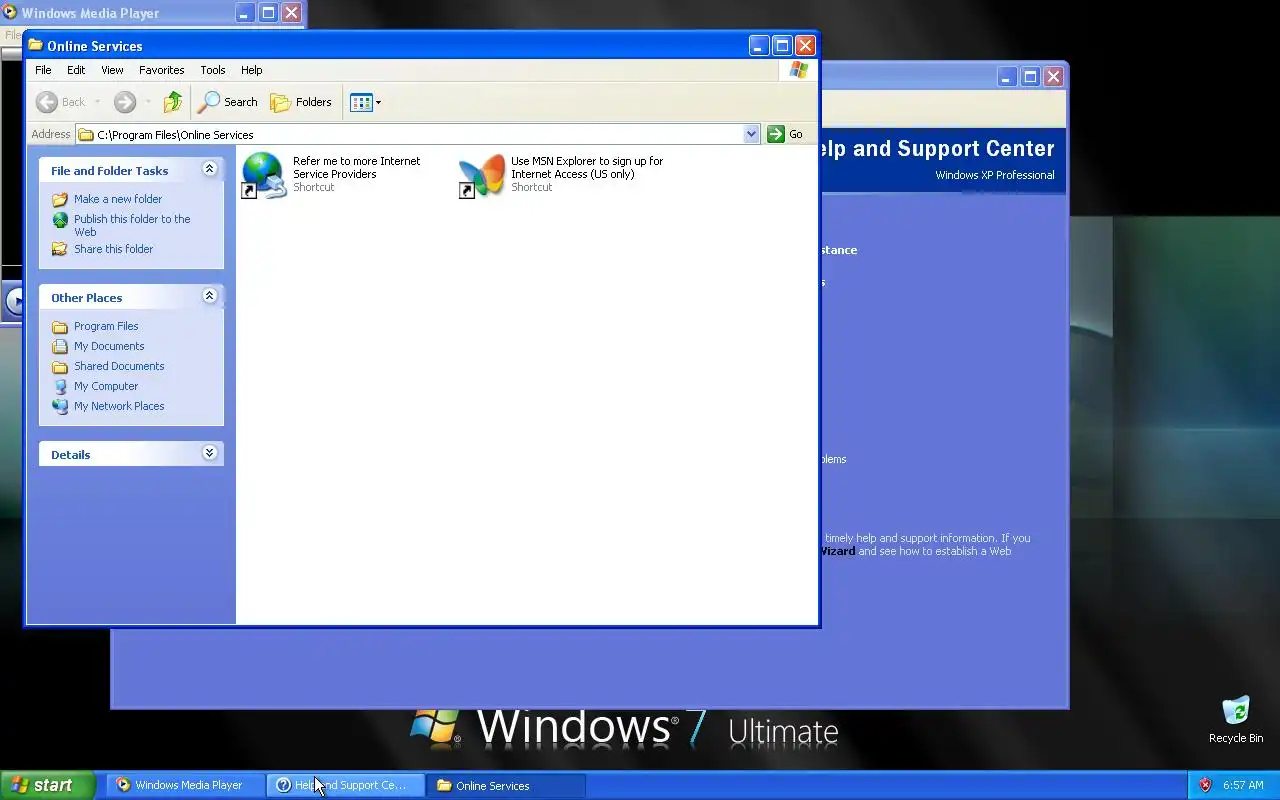Toggle the Folders pane button
Viewport: 1280px width, 800px height.
pos(301,102)
